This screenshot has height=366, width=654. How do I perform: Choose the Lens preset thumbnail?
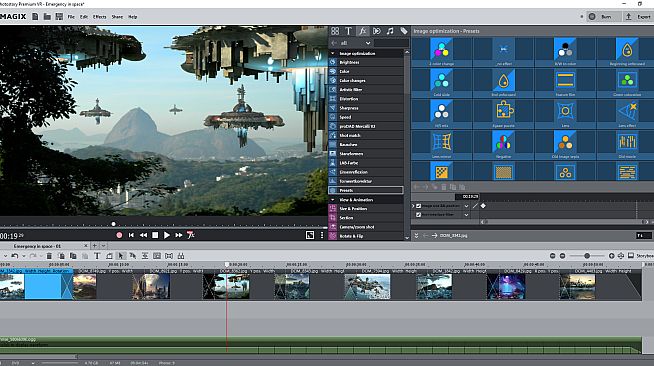565,113
